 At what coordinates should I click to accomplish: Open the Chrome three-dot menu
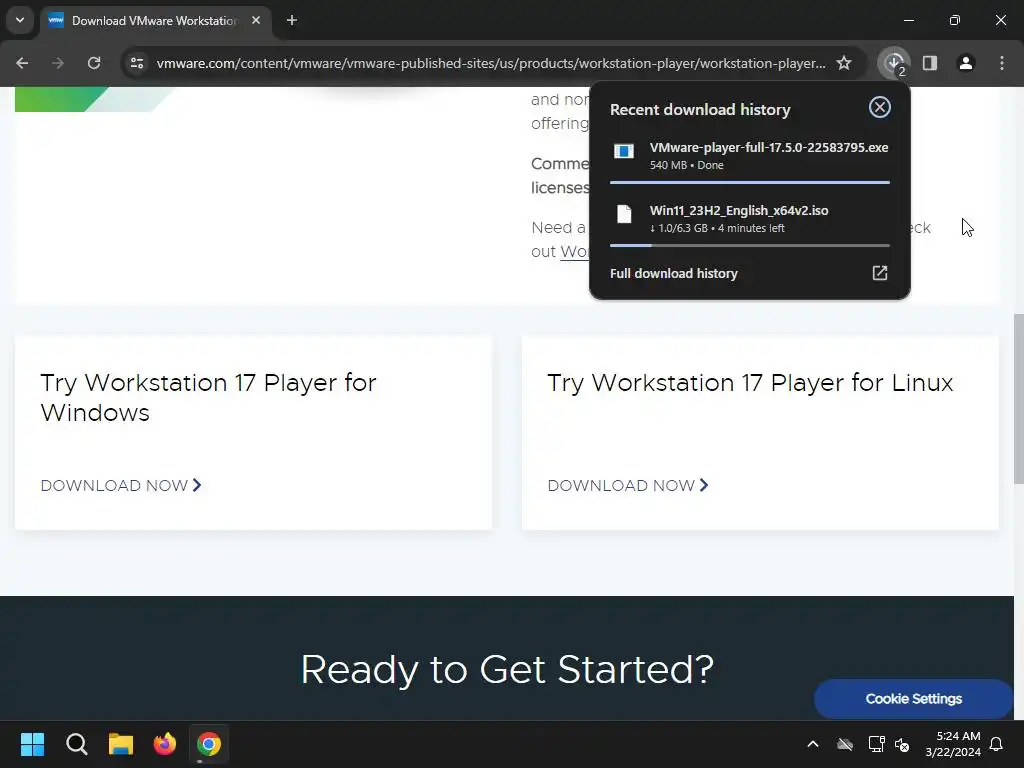[x=1002, y=63]
